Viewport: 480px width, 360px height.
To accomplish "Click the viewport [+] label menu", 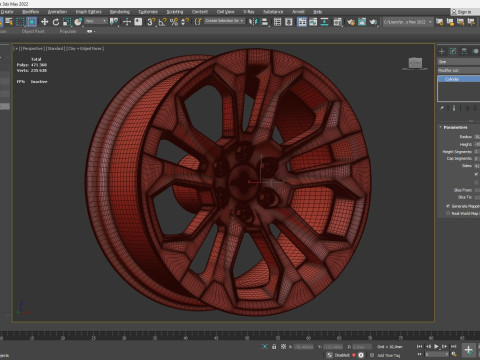I will point(16,49).
